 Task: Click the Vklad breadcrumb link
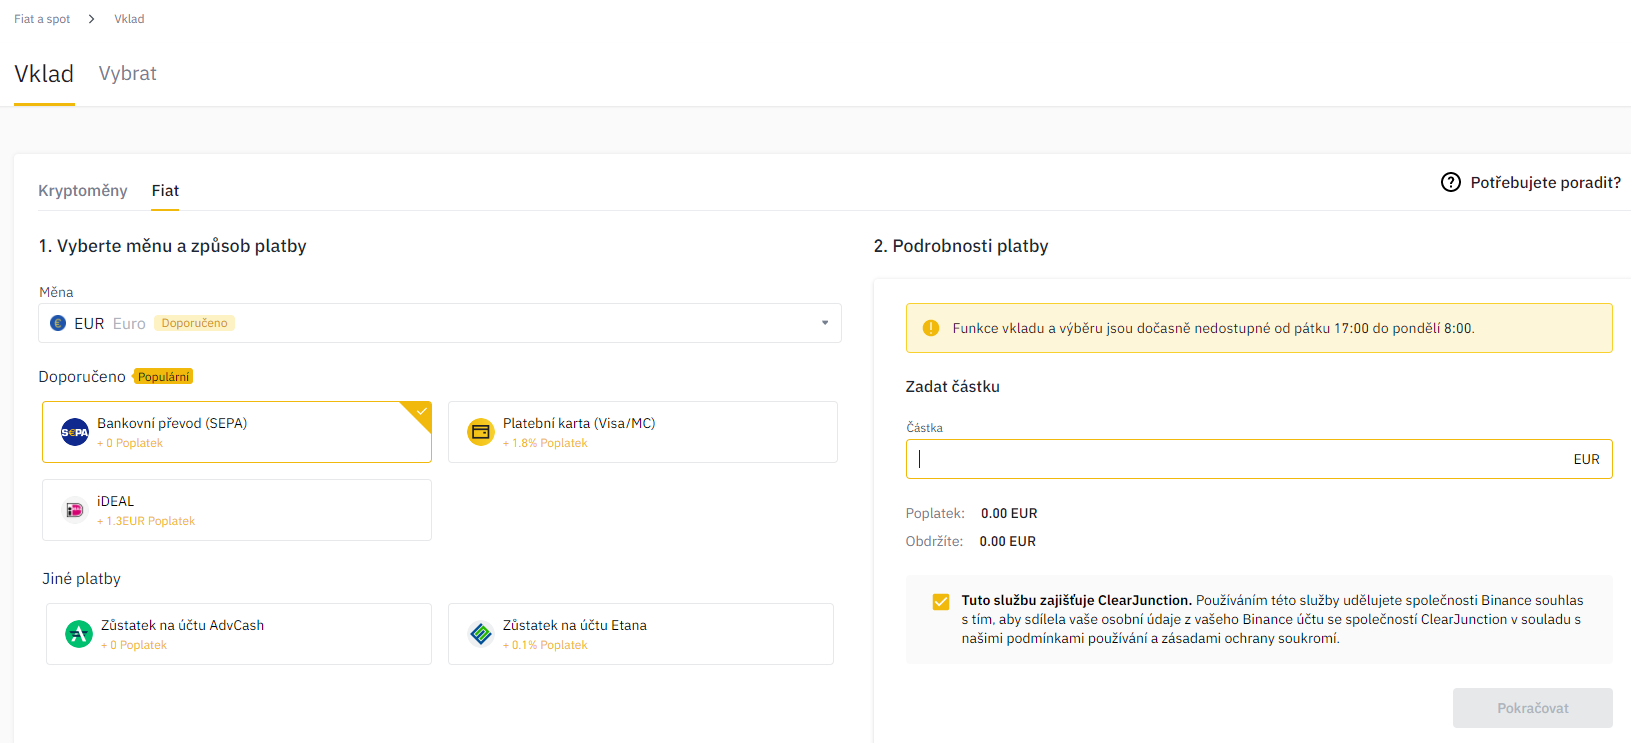(x=129, y=19)
